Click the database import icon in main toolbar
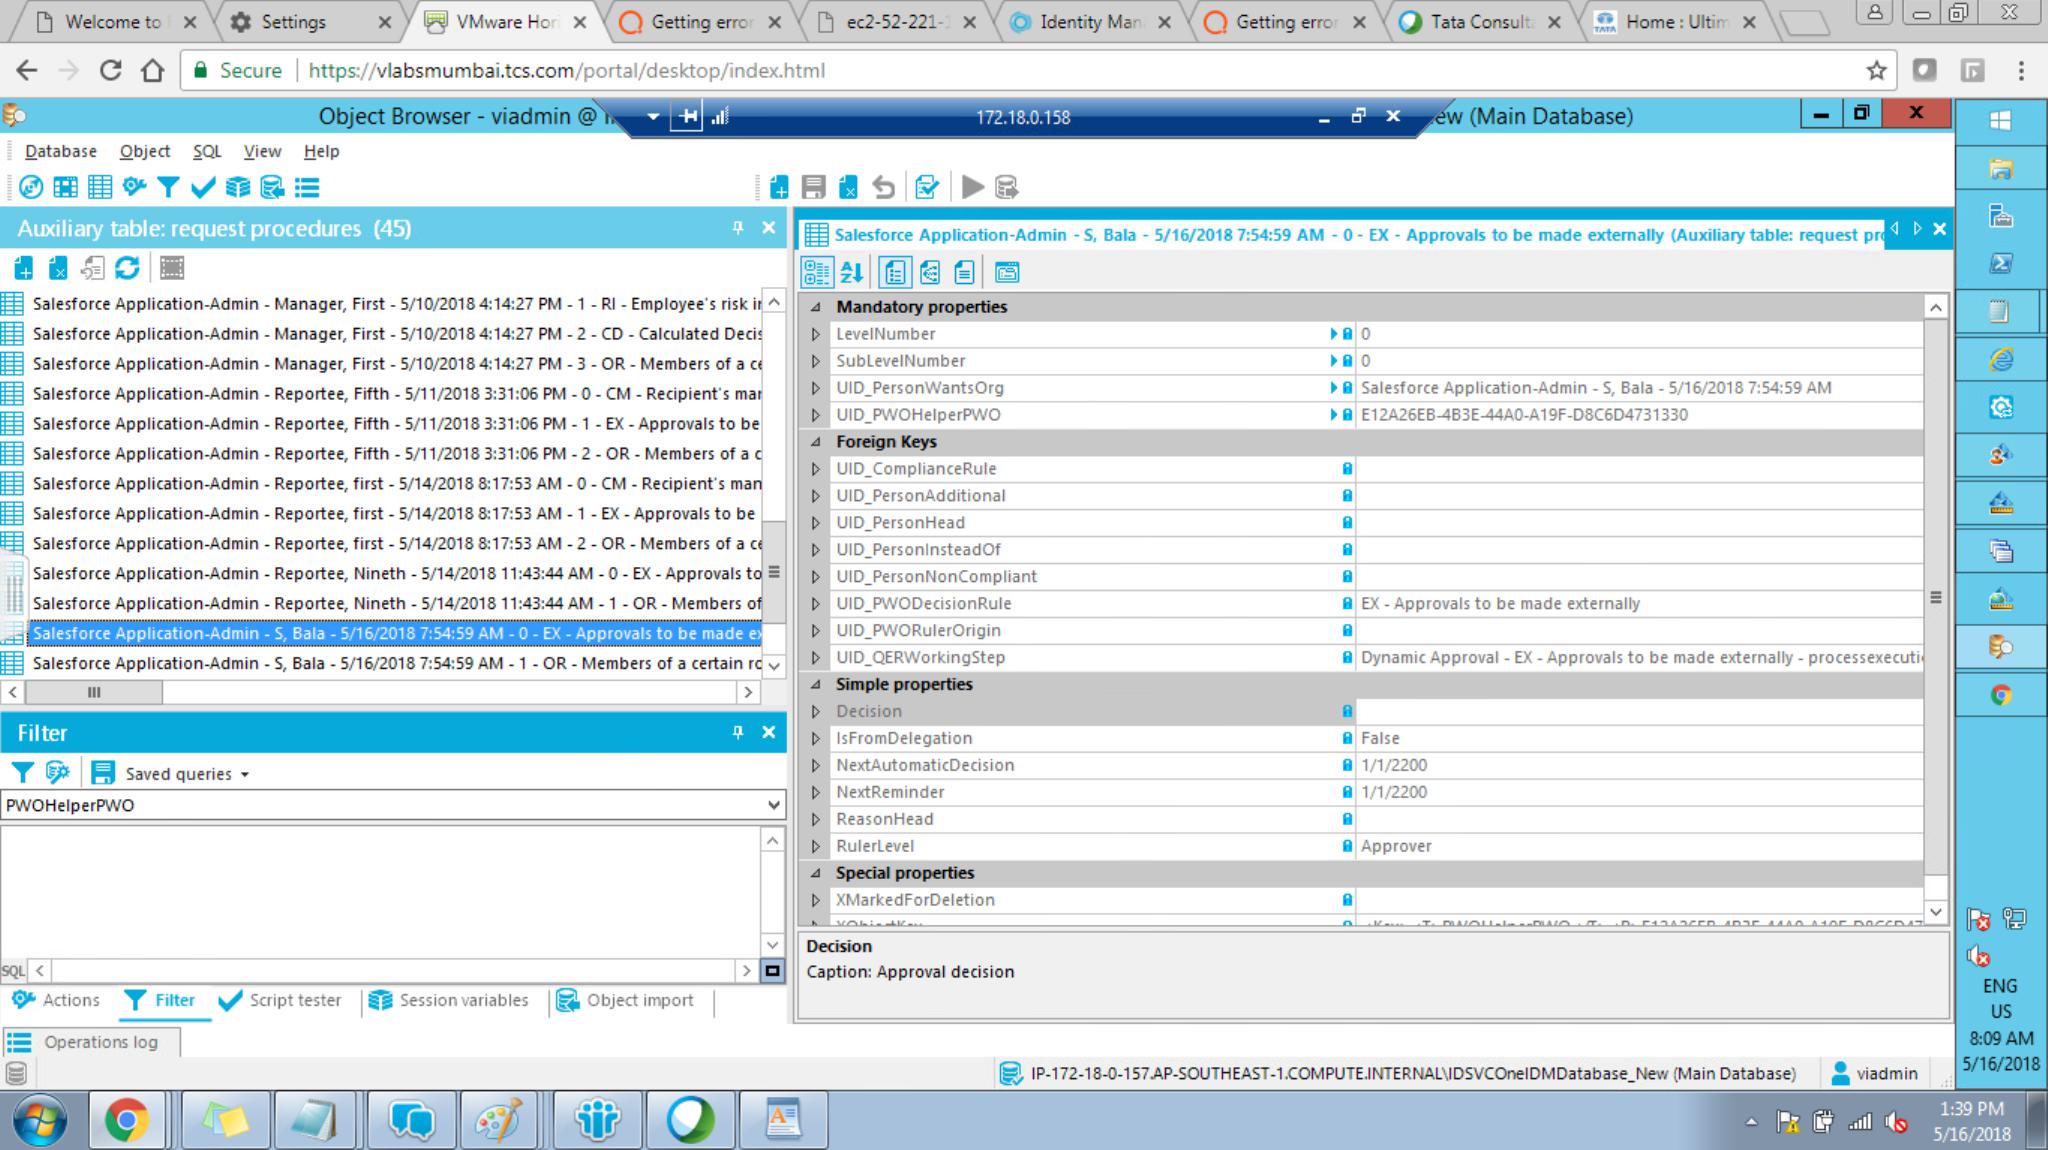 coord(272,187)
